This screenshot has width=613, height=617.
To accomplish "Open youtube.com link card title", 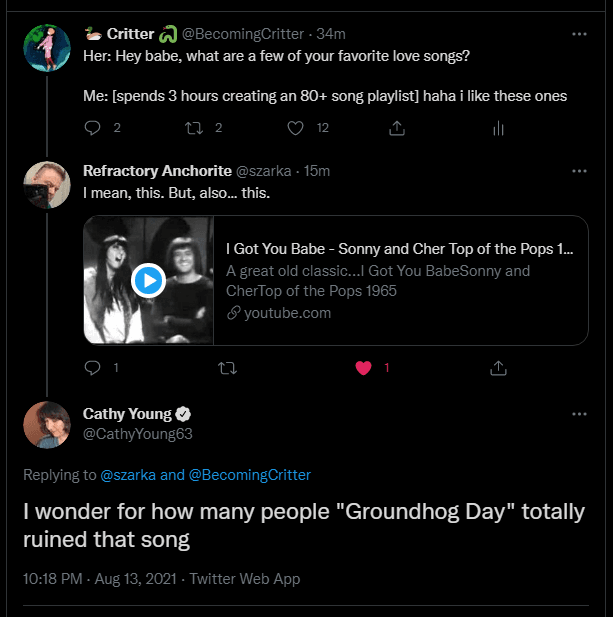I will (x=399, y=249).
